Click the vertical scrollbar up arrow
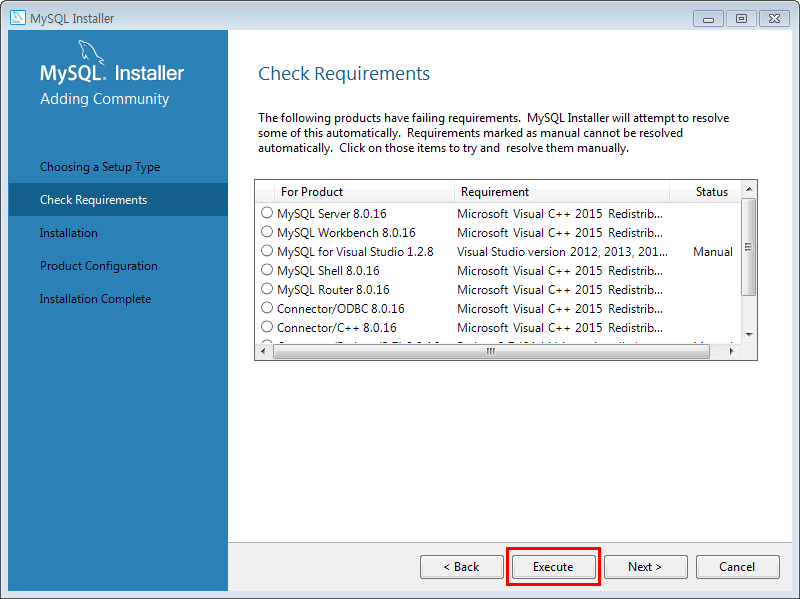This screenshot has height=599, width=800. pos(748,189)
